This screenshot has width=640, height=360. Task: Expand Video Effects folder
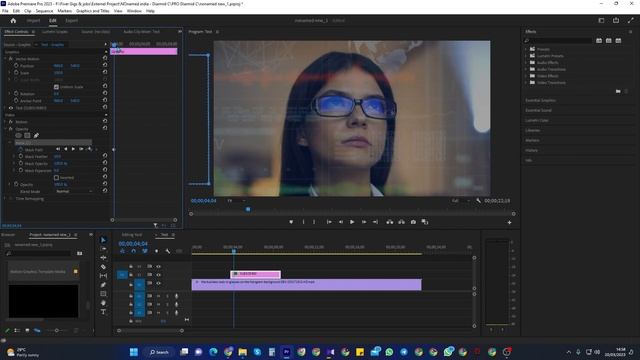(x=527, y=76)
